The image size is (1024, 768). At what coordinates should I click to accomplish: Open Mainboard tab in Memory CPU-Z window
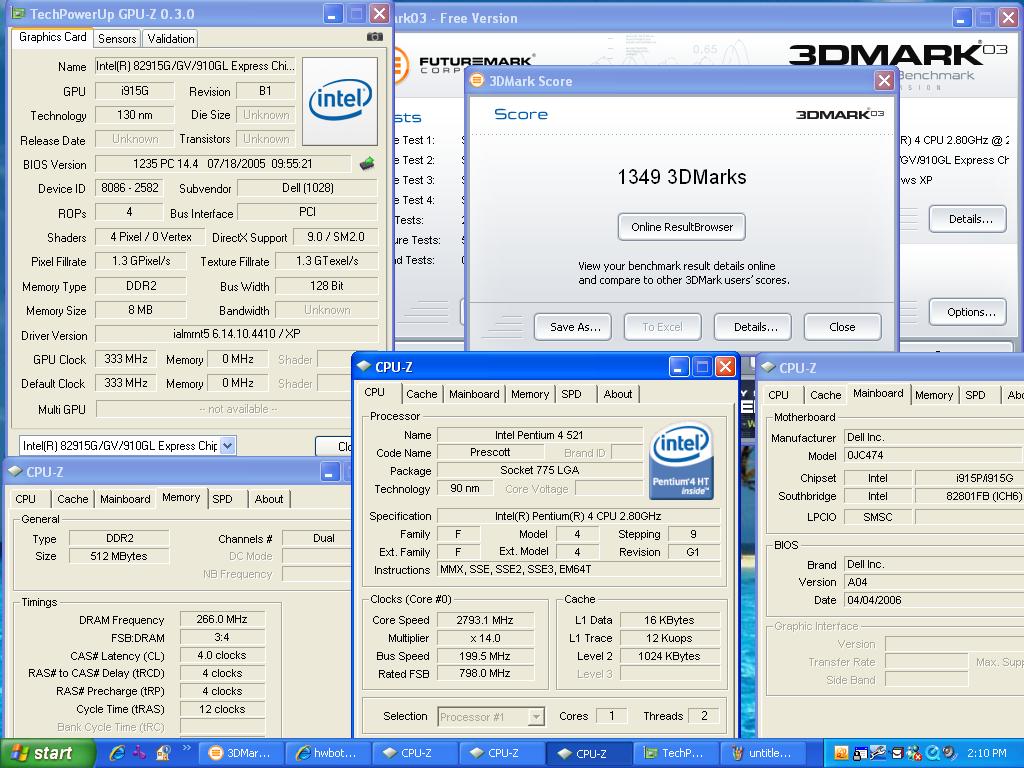point(125,499)
